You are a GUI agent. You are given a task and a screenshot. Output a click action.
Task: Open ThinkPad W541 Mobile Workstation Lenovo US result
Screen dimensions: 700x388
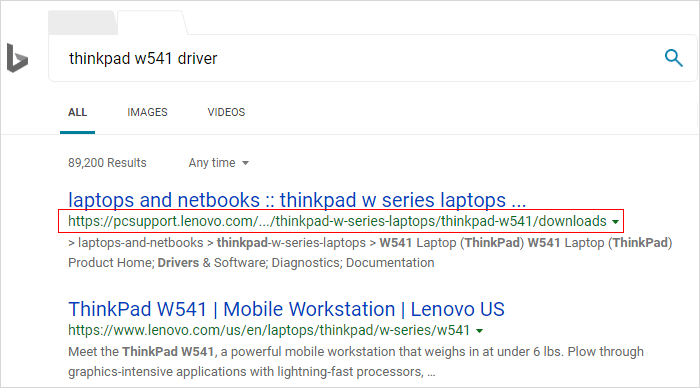tap(286, 309)
